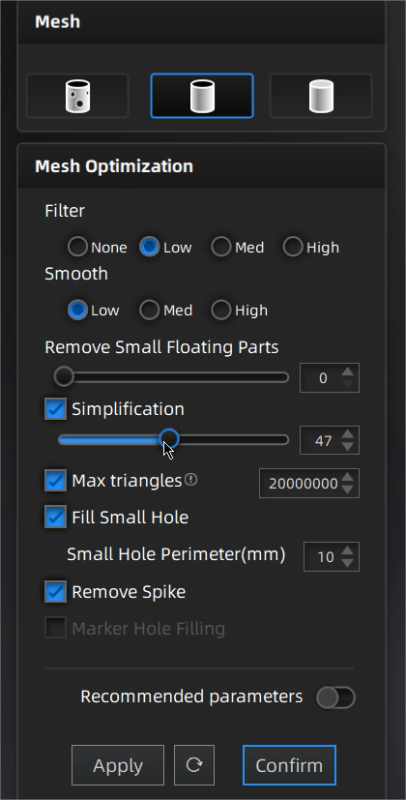Enable the Recommended parameters switch

(336, 697)
